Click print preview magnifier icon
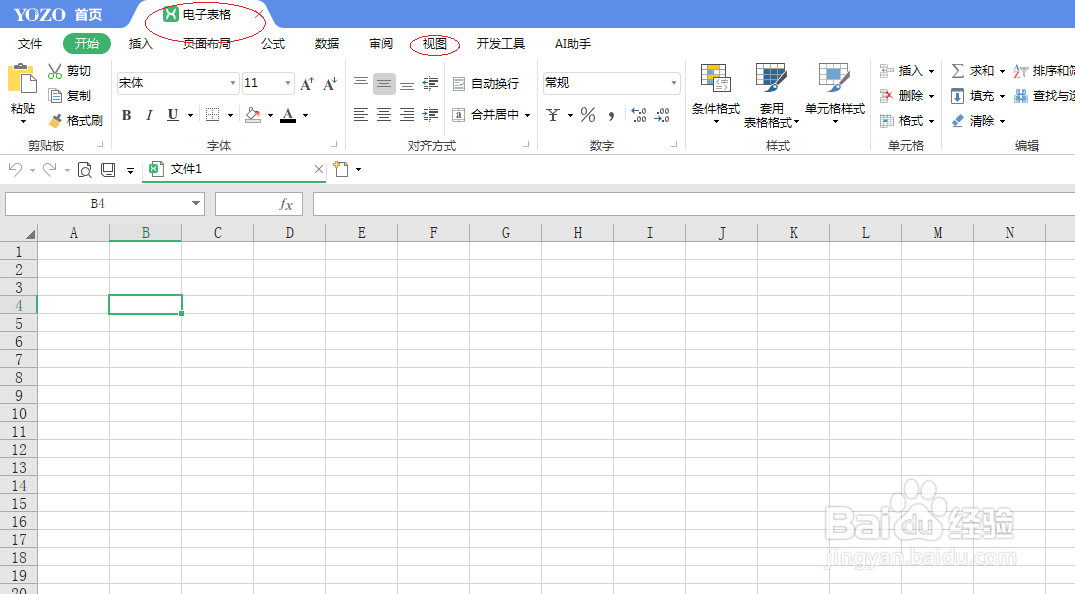This screenshot has height=594, width=1075. coord(84,169)
